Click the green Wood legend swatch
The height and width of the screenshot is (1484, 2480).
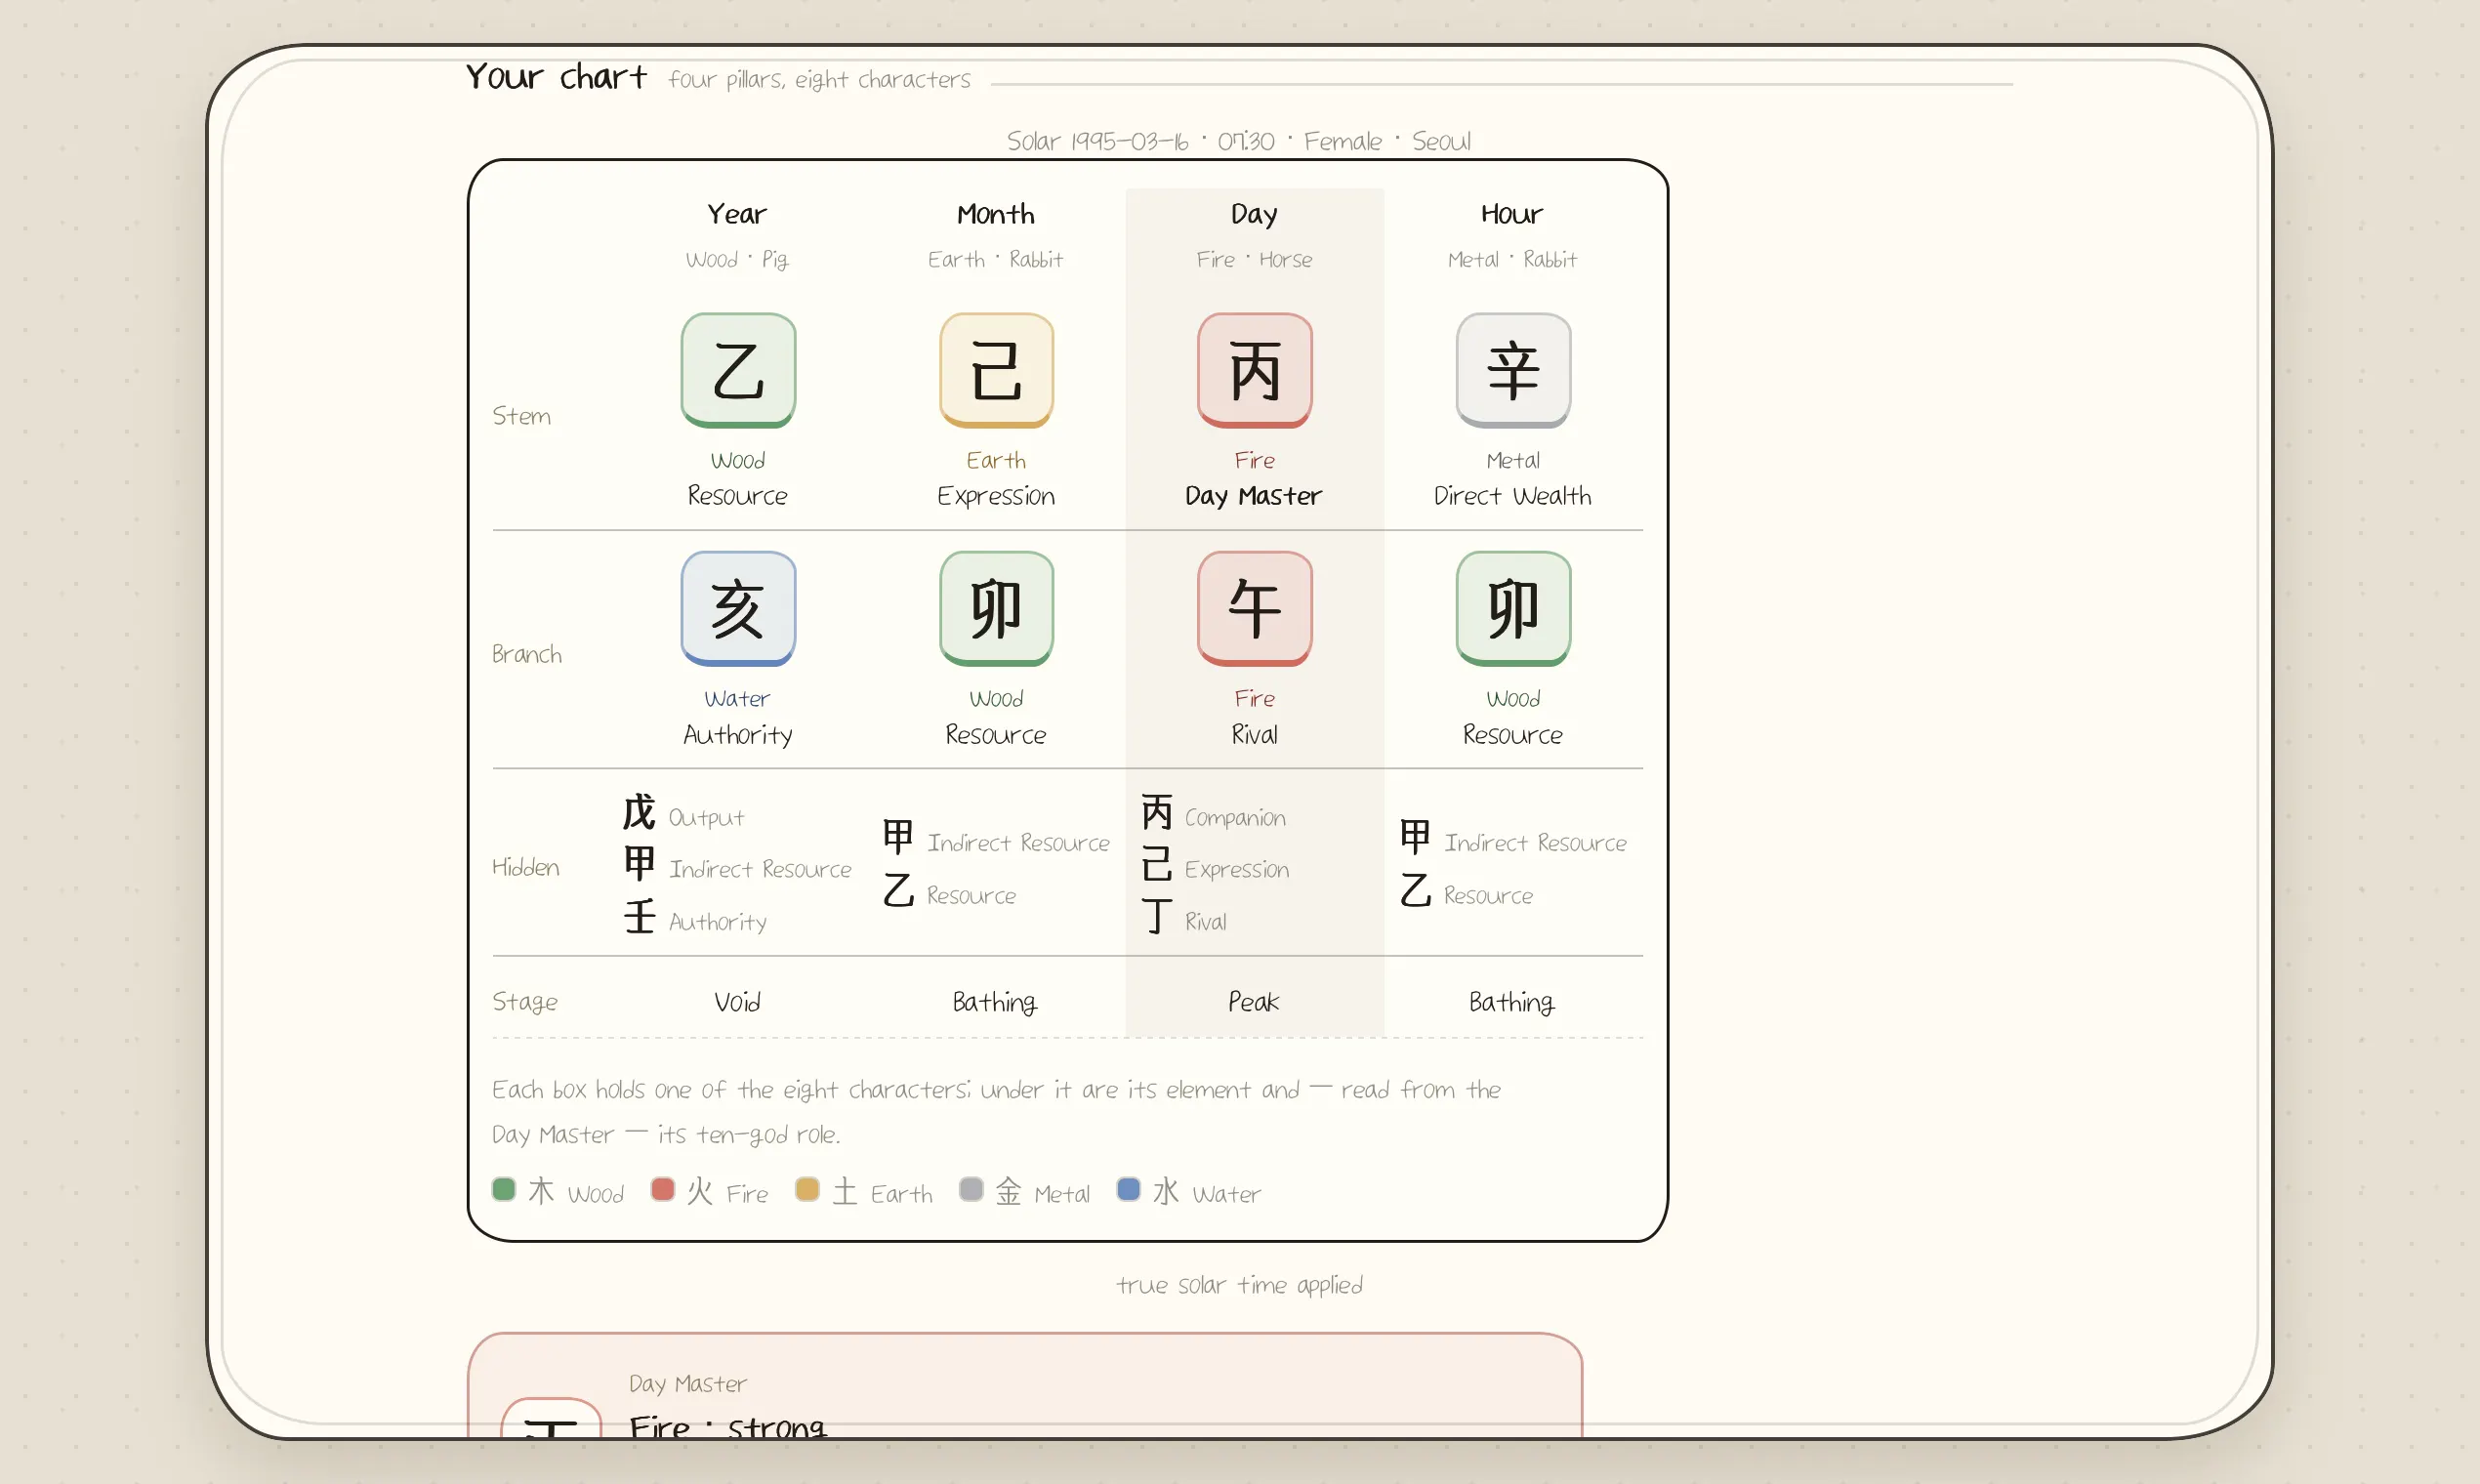coord(504,1189)
